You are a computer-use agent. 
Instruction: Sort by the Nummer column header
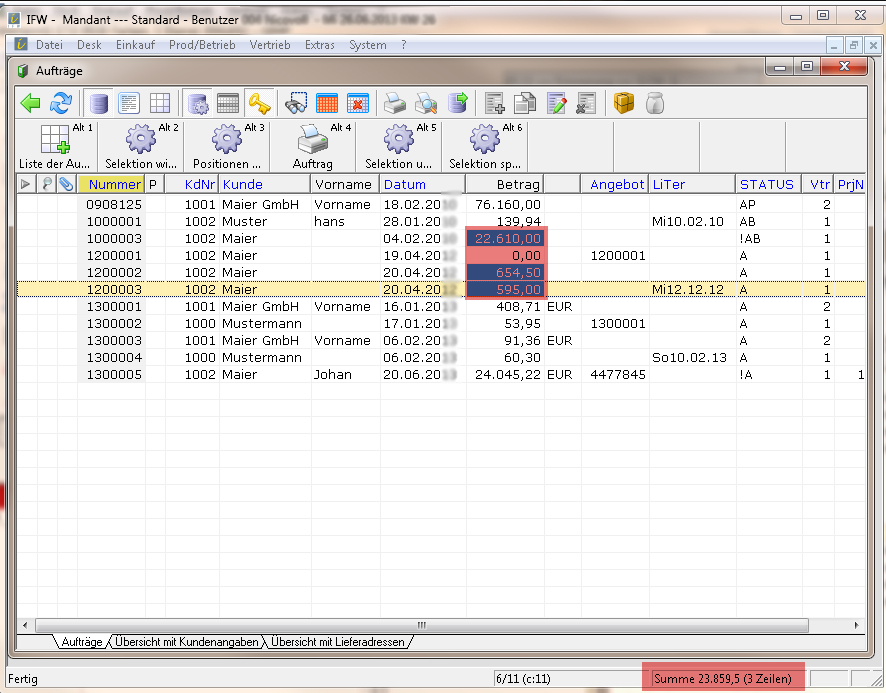(x=114, y=184)
